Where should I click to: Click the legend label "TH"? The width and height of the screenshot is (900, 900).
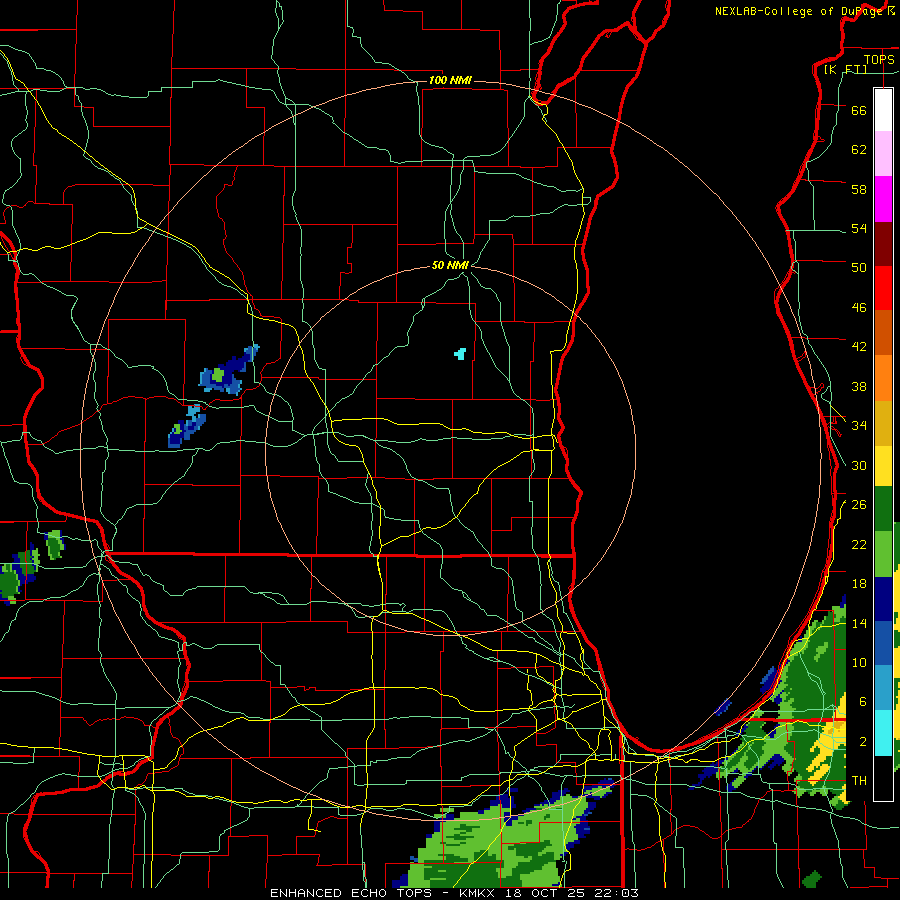[859, 781]
